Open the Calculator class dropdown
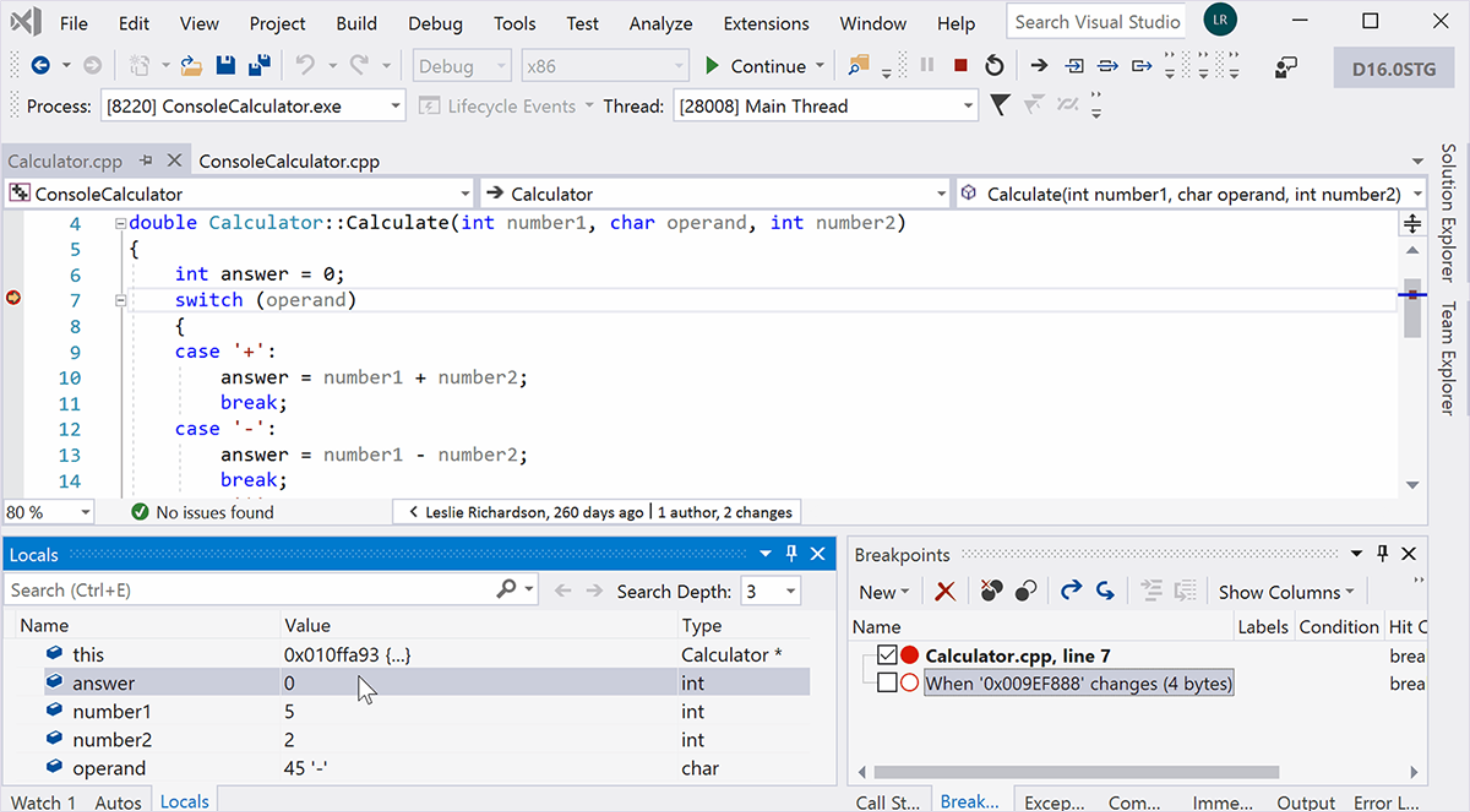The height and width of the screenshot is (812, 1470). coord(940,194)
